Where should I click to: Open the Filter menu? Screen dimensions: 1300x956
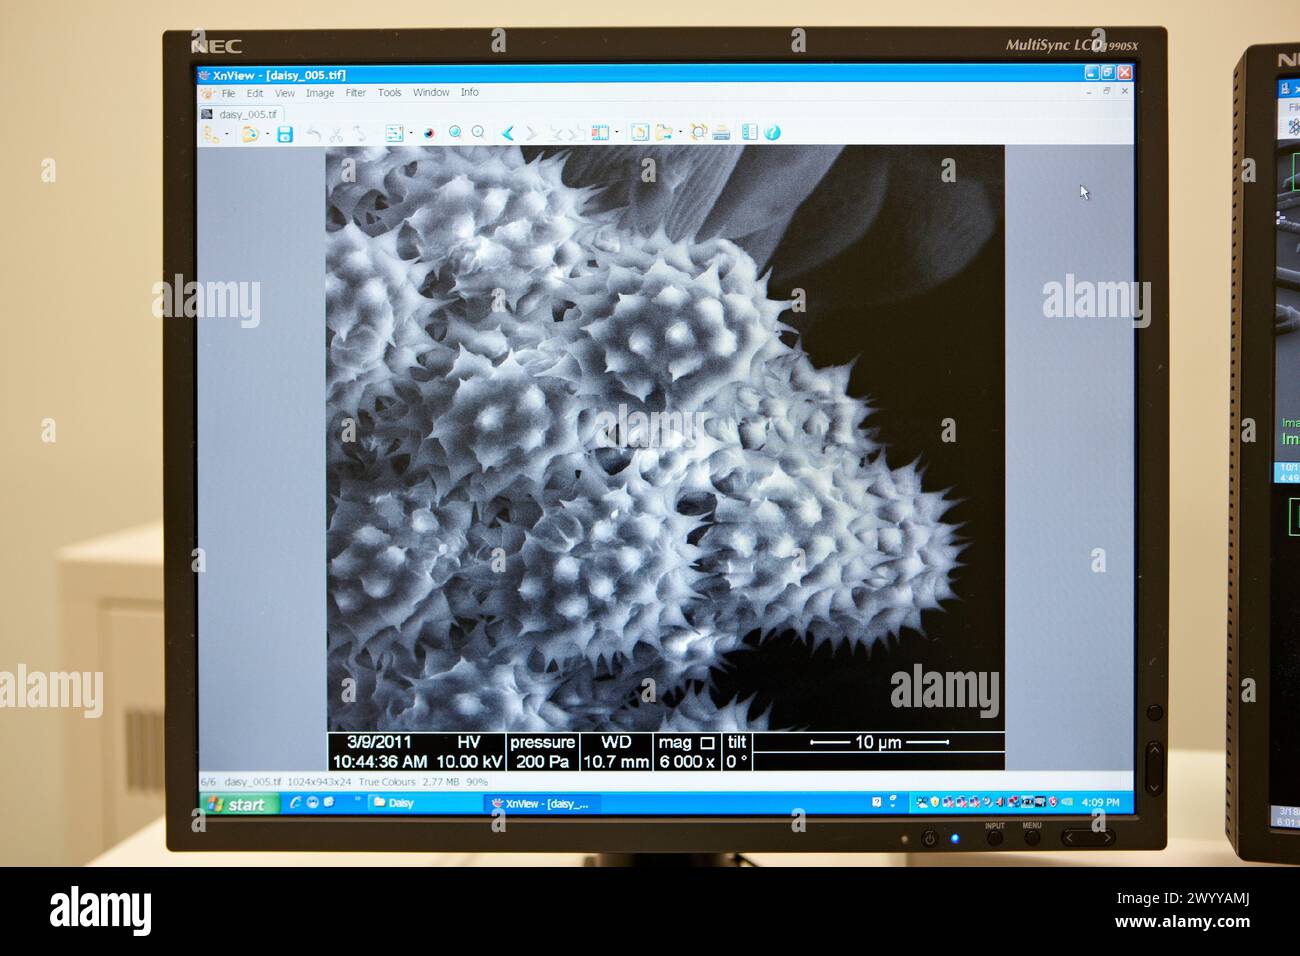click(x=356, y=93)
